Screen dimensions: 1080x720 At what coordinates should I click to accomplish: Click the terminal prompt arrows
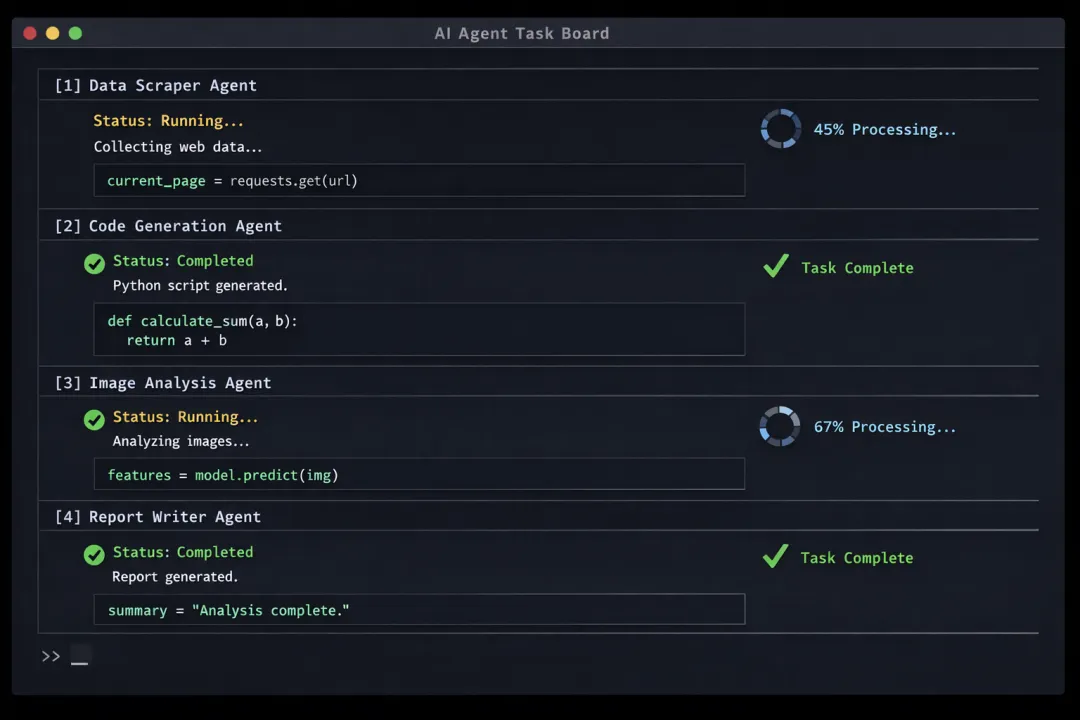(x=51, y=656)
